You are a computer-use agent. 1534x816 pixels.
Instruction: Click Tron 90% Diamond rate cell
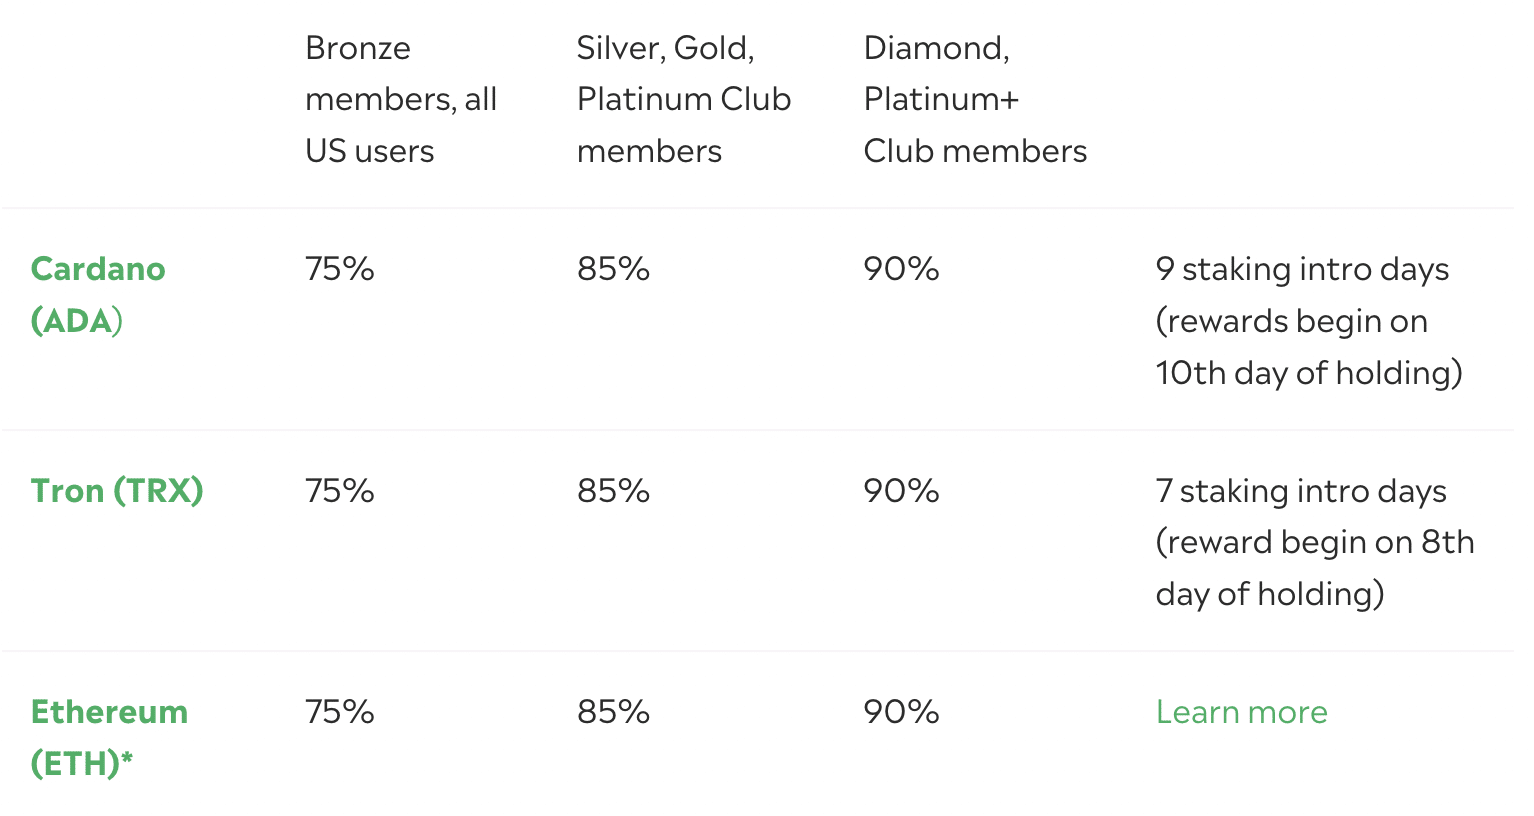point(901,490)
